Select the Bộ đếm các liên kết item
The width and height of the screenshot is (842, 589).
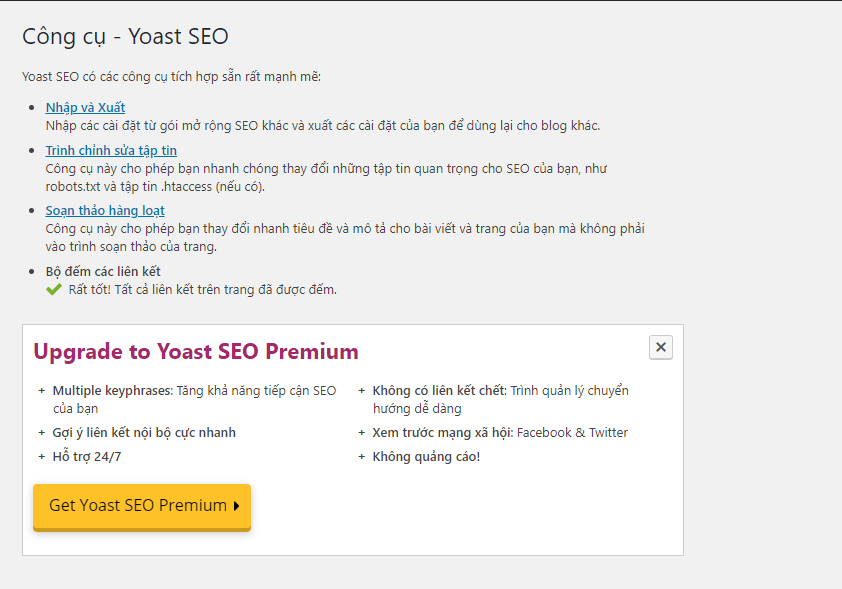[103, 272]
